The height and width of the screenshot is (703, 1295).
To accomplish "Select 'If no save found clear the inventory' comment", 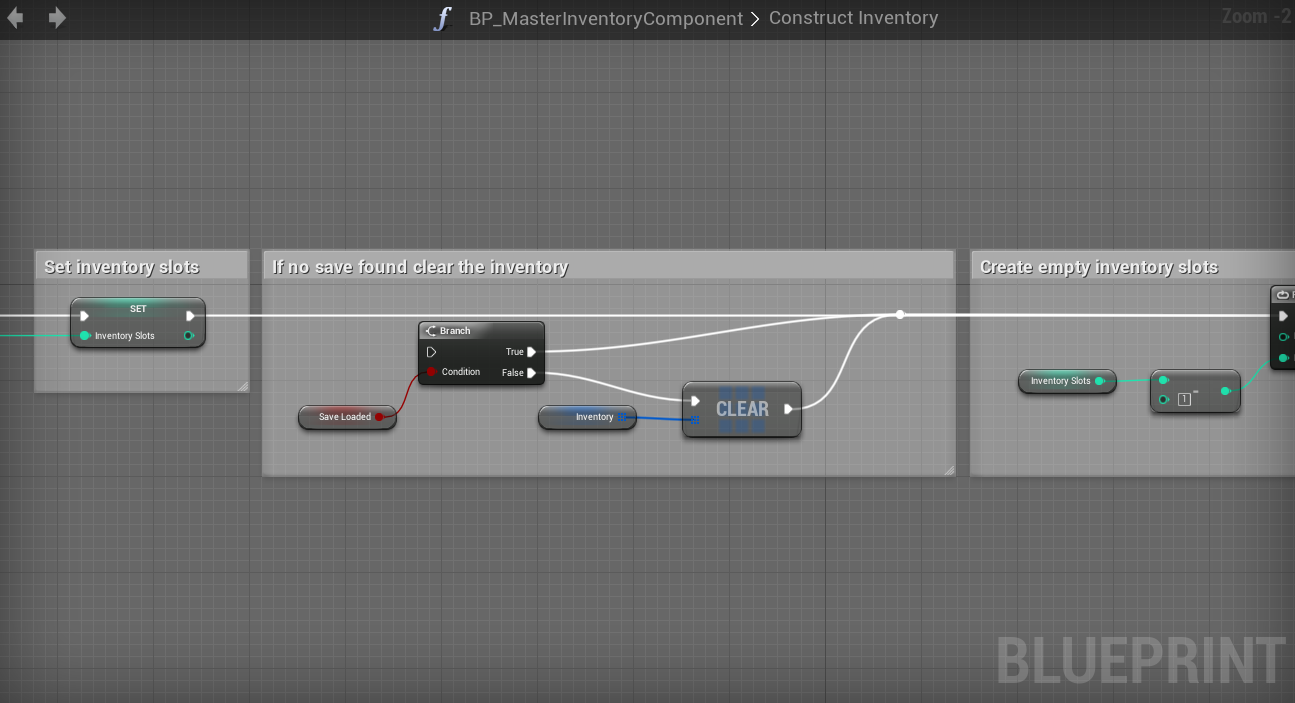I will (x=608, y=266).
